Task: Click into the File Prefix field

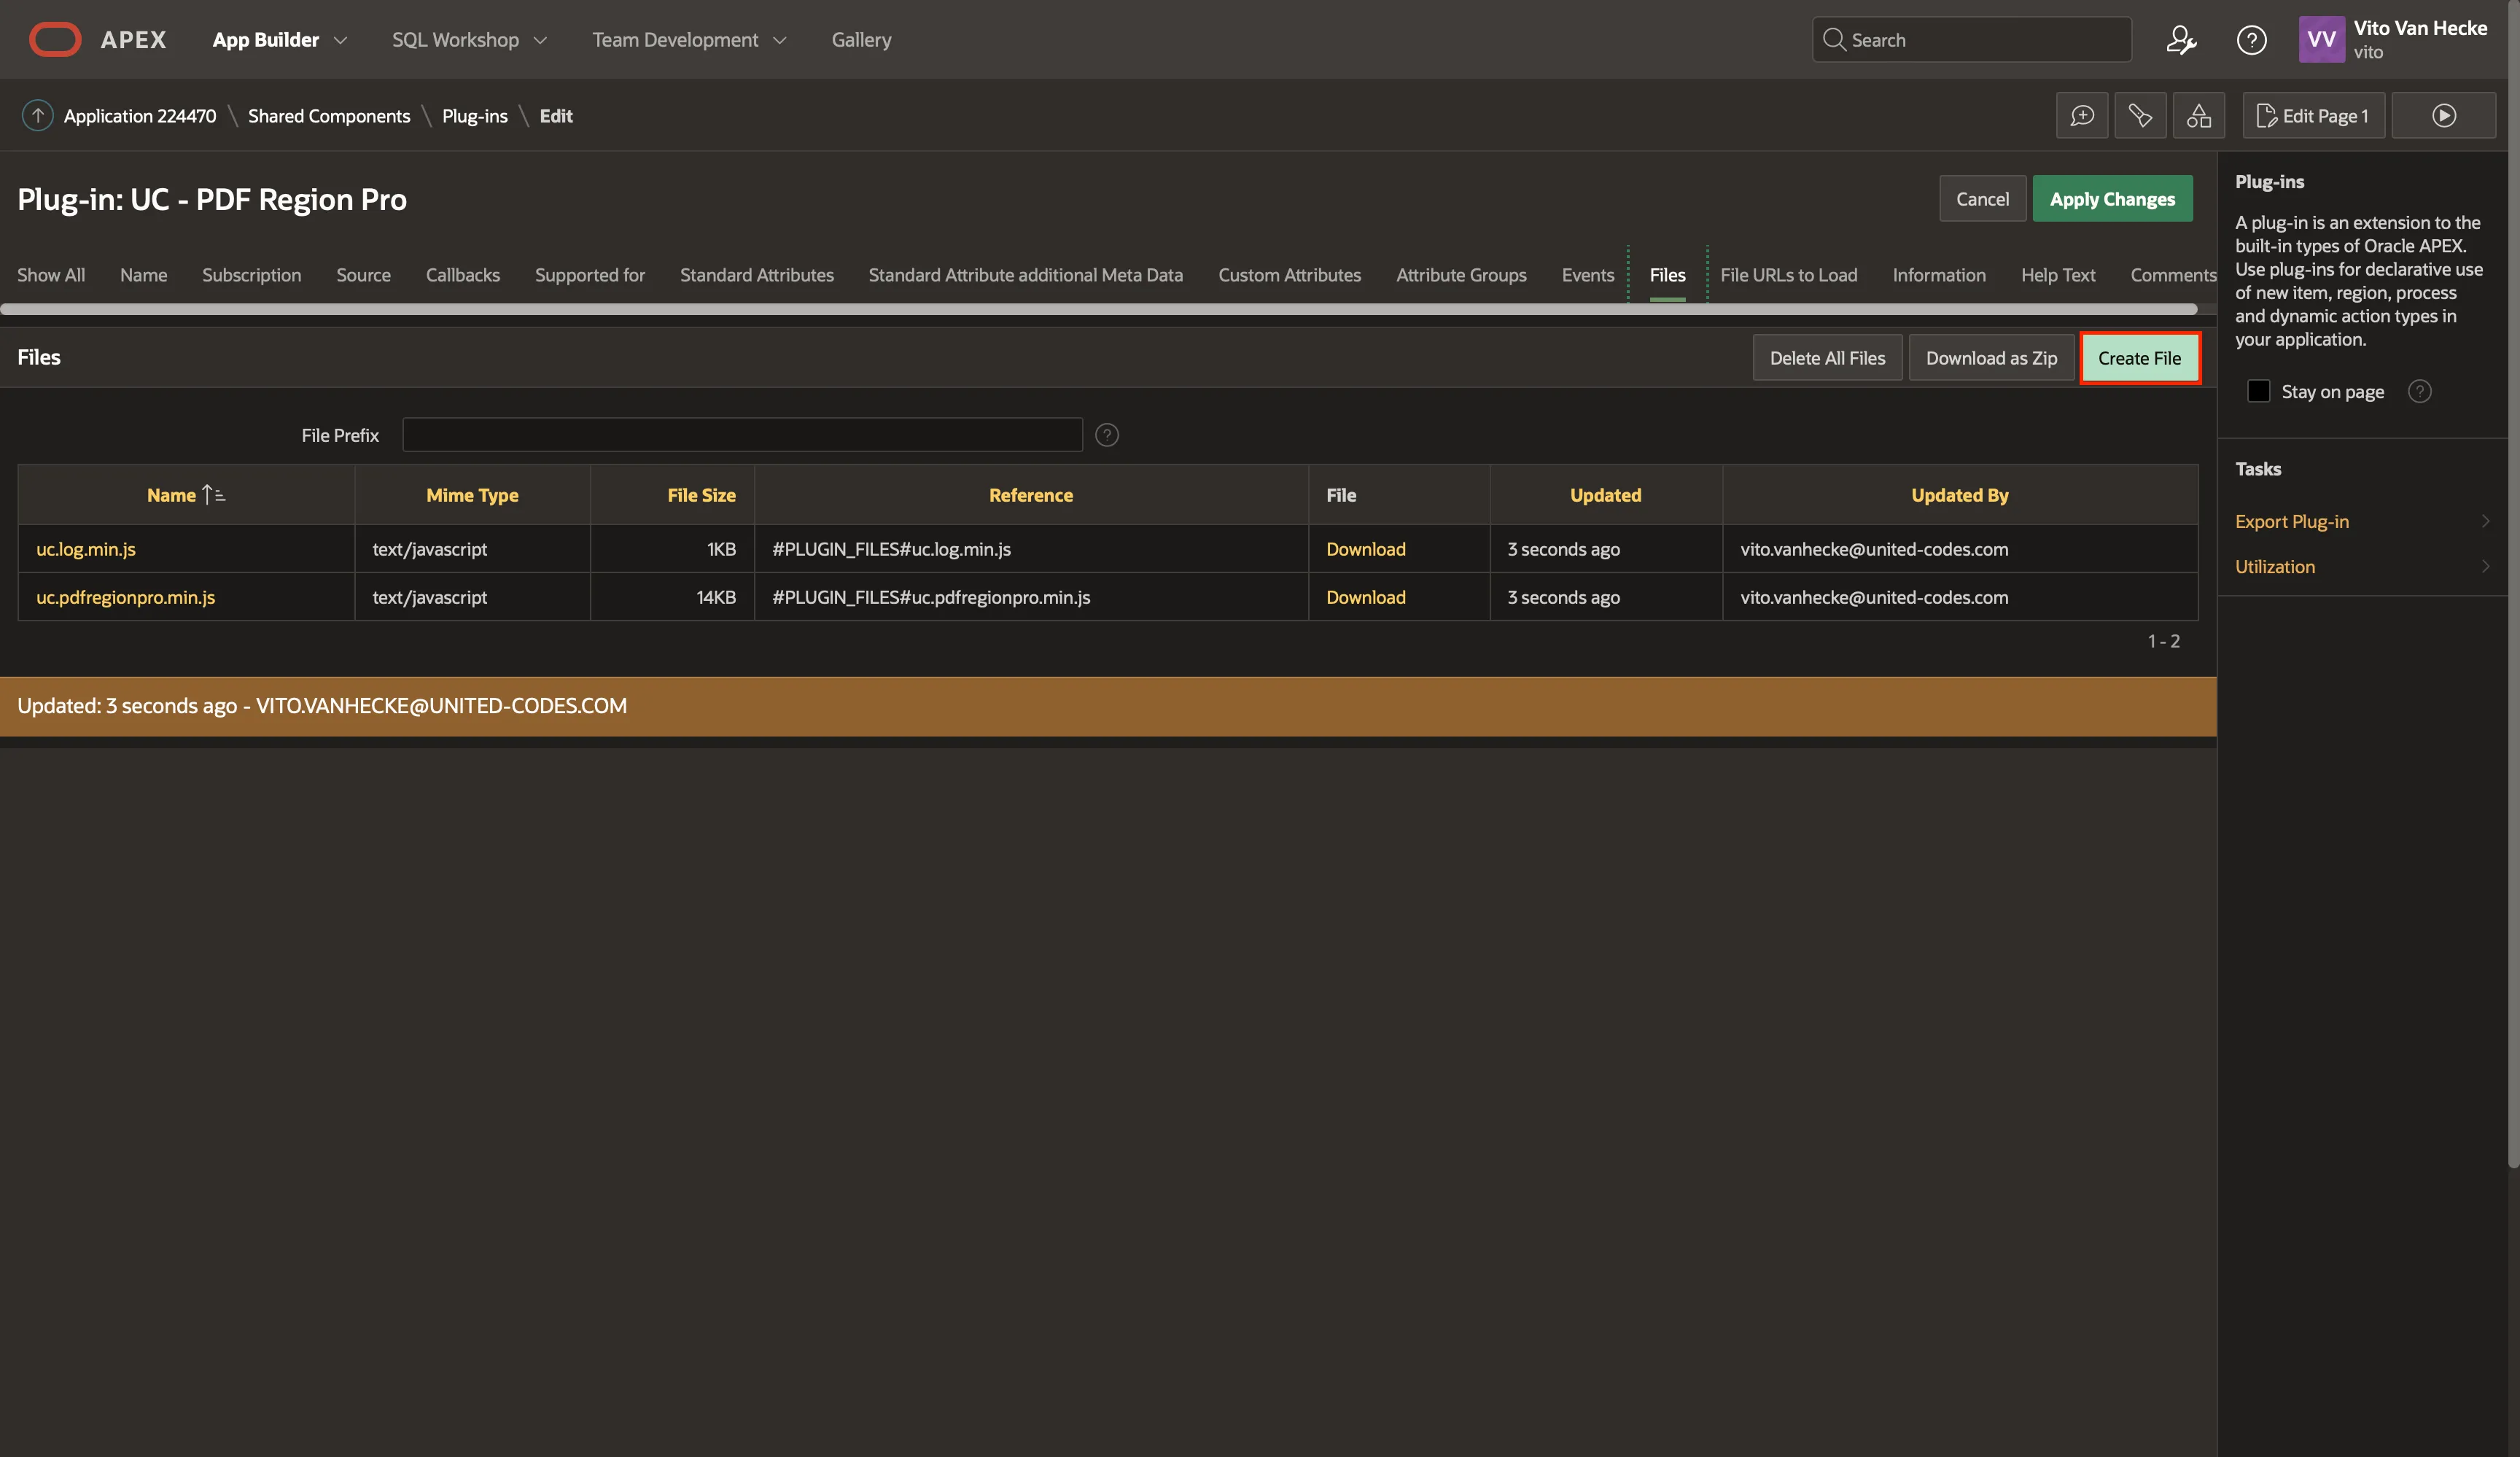Action: pos(742,435)
